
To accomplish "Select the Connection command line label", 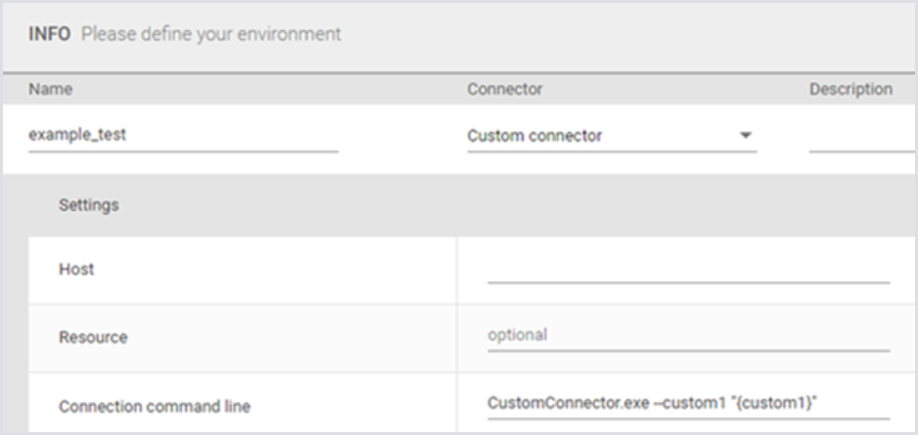I will click(154, 406).
